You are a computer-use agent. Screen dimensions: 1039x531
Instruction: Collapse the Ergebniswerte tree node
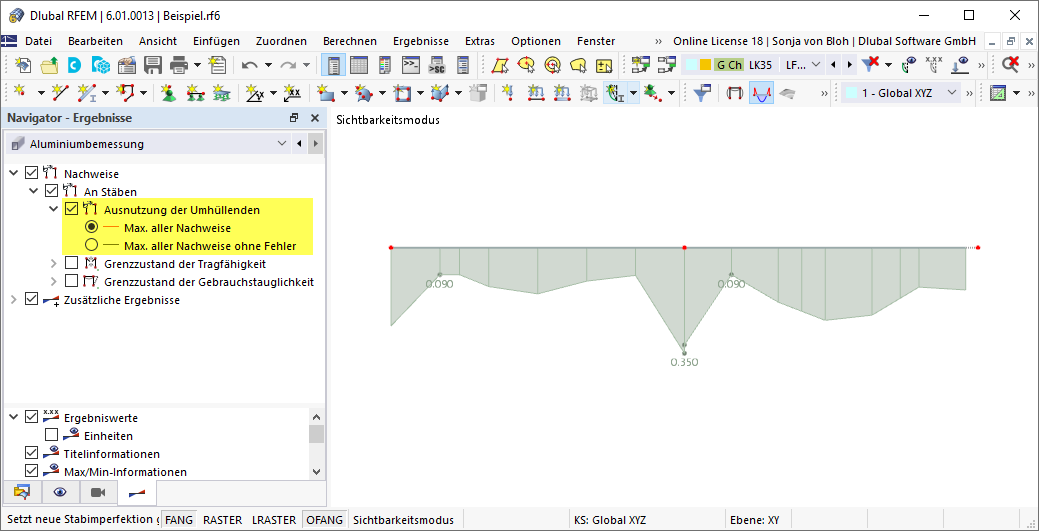pos(13,418)
